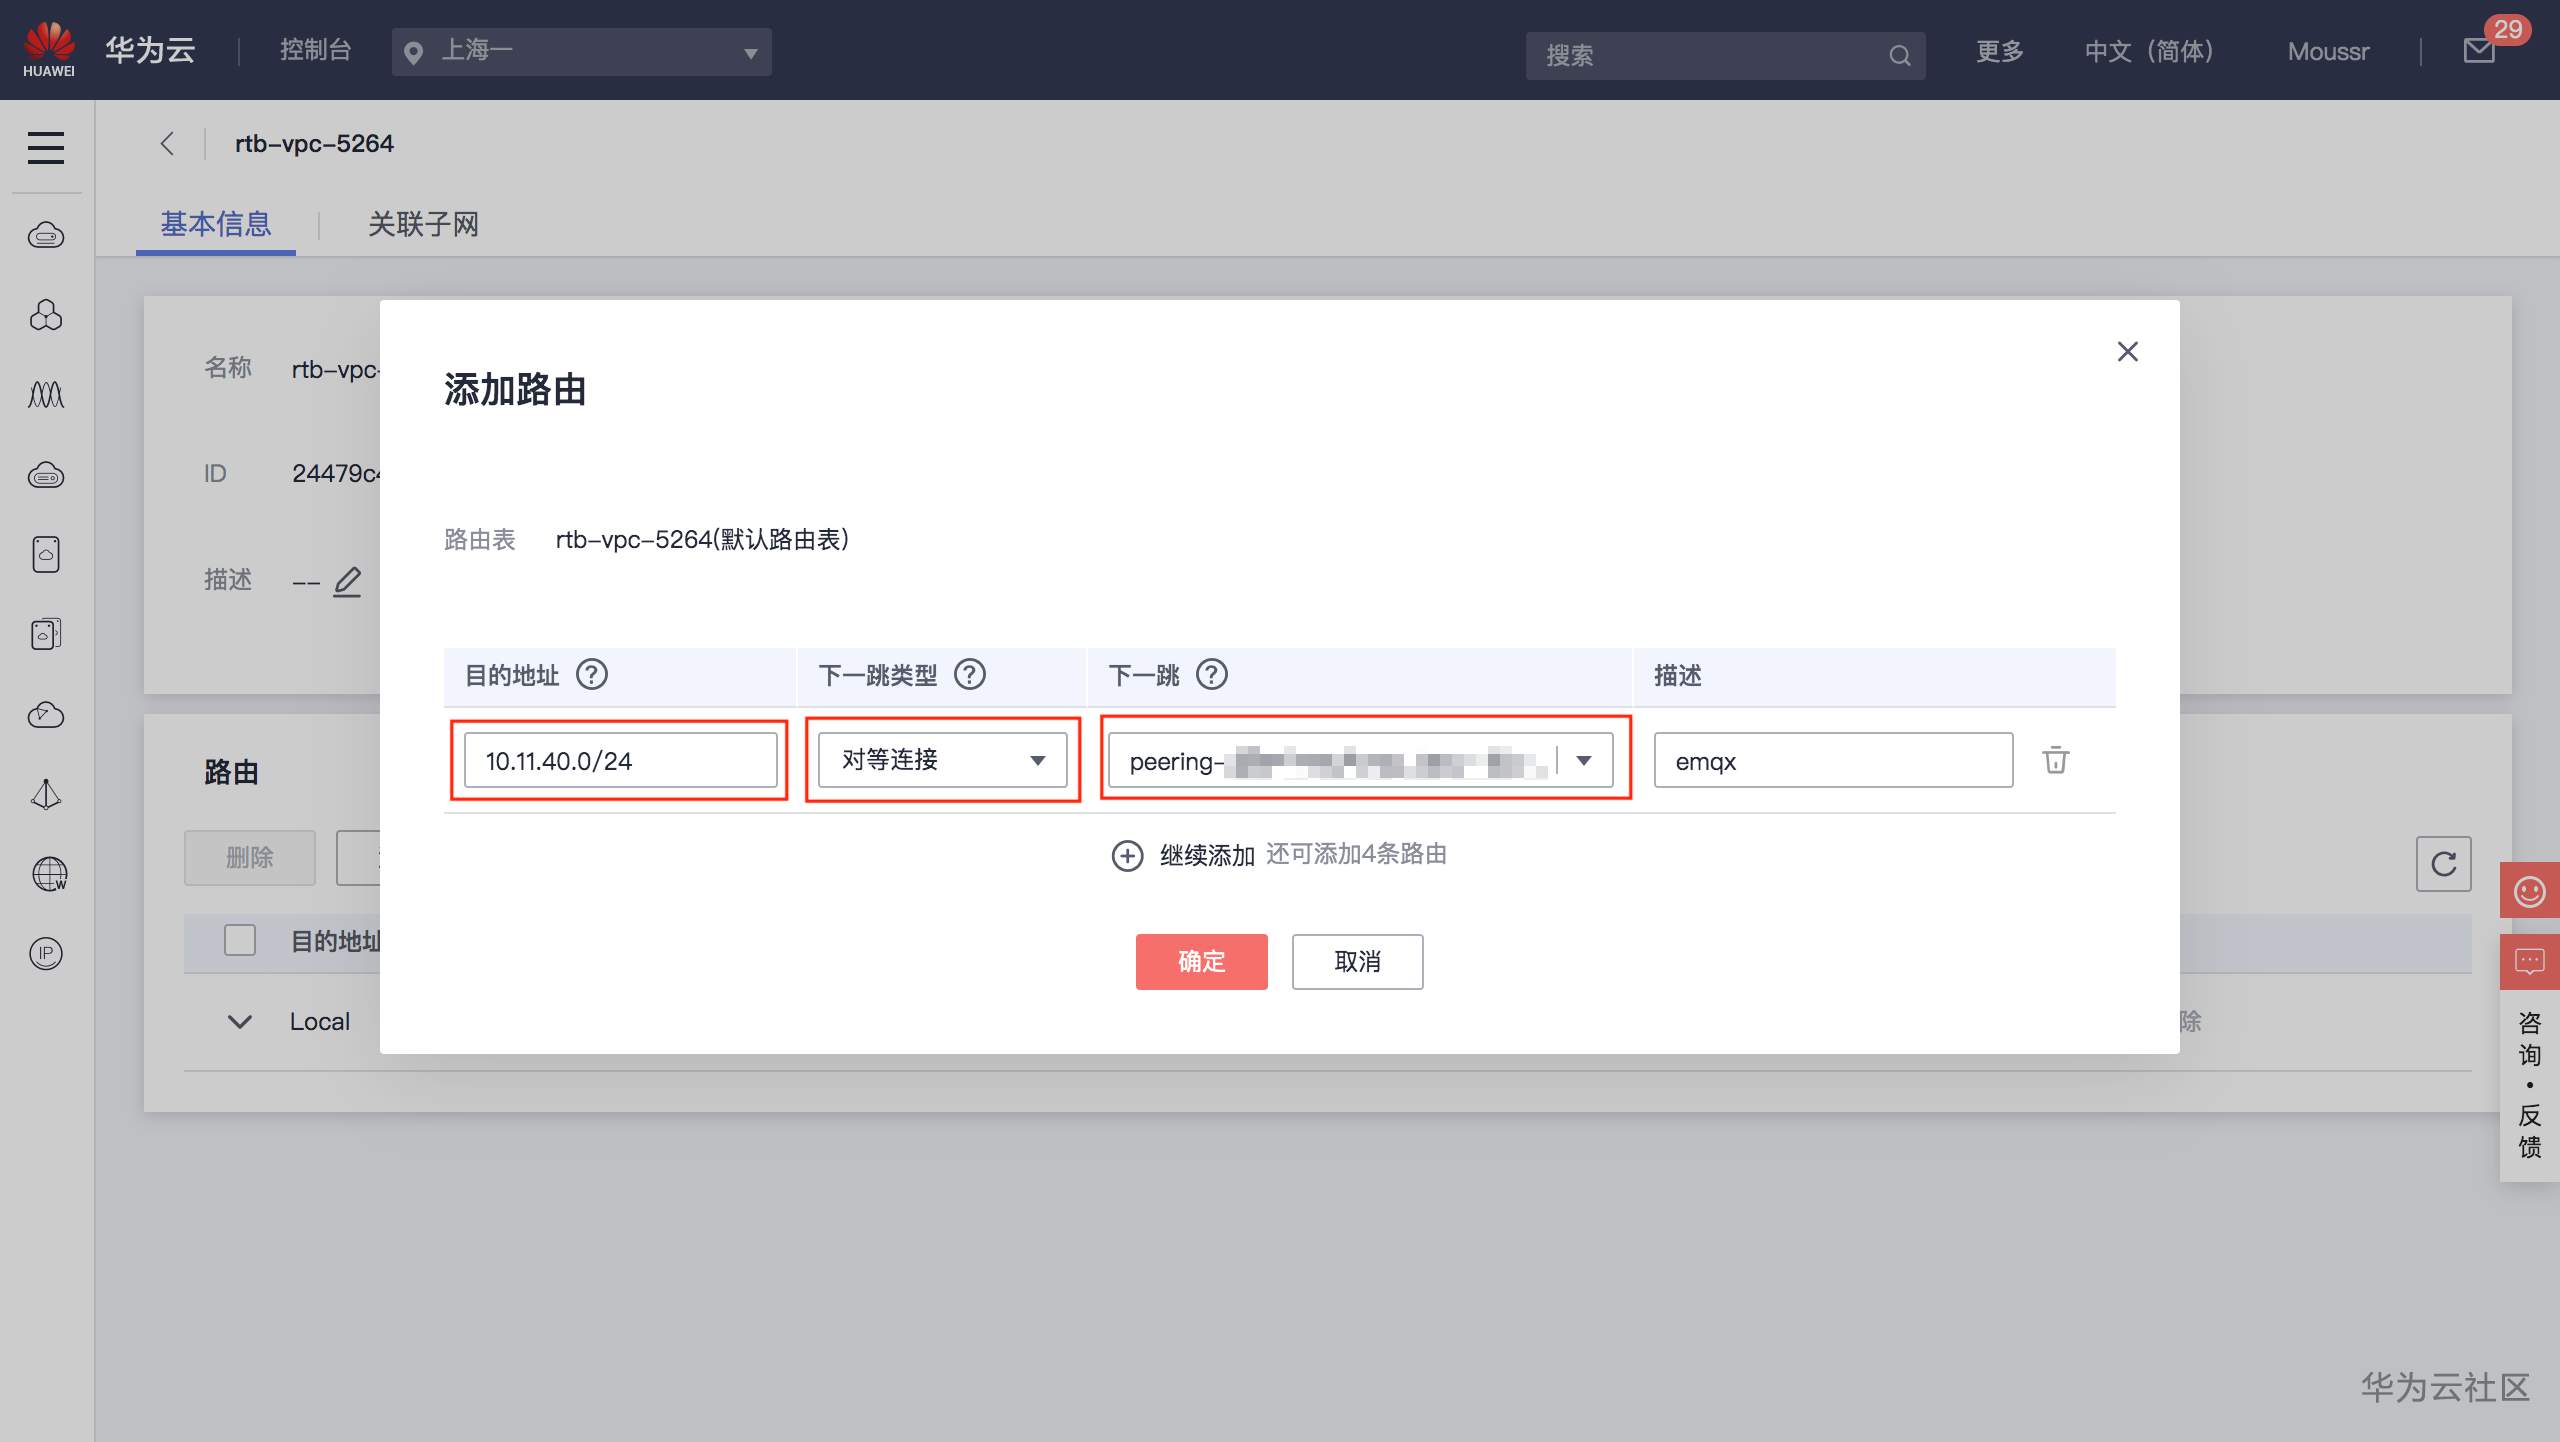Open the 更多 menu in the top bar

pos(1999,51)
